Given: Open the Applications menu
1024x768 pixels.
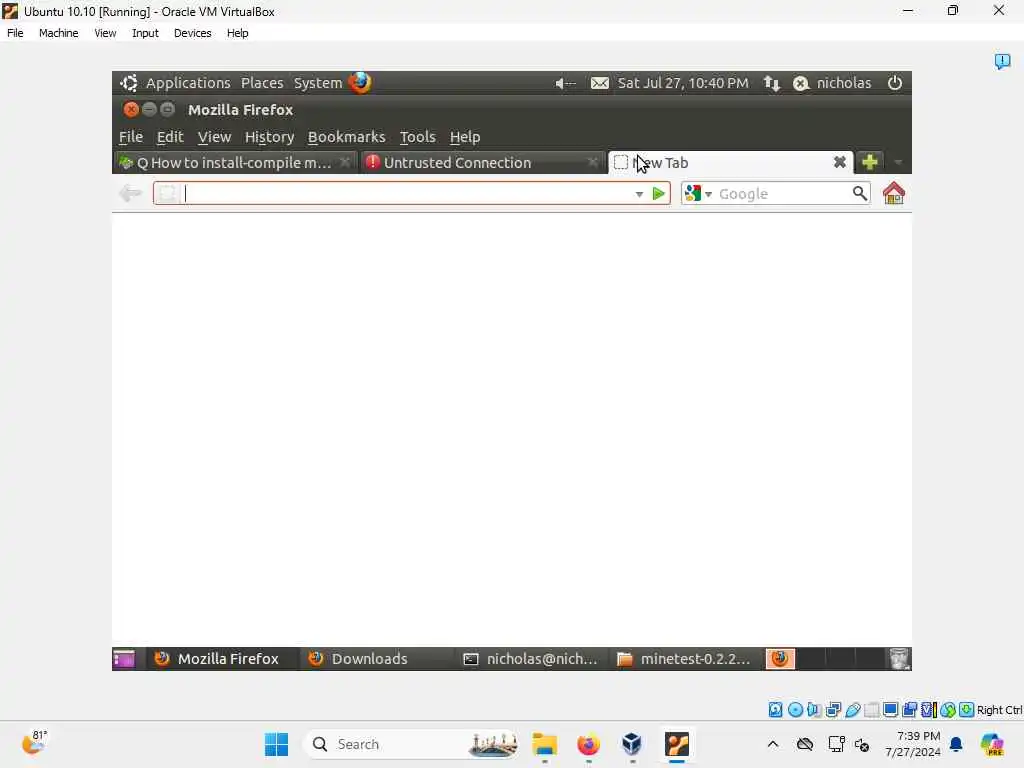Looking at the screenshot, I should [188, 83].
